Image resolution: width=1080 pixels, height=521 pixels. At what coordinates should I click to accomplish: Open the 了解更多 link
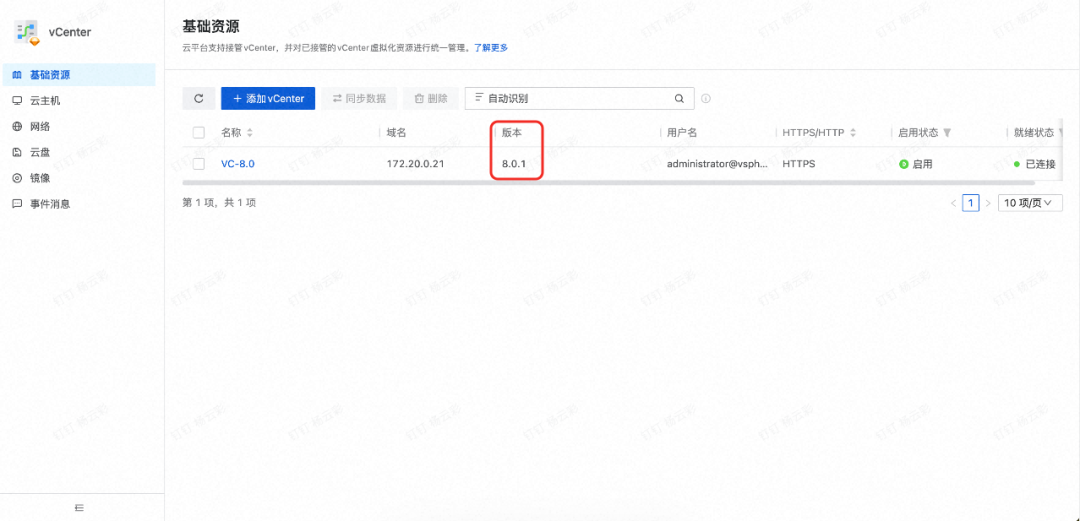point(491,48)
